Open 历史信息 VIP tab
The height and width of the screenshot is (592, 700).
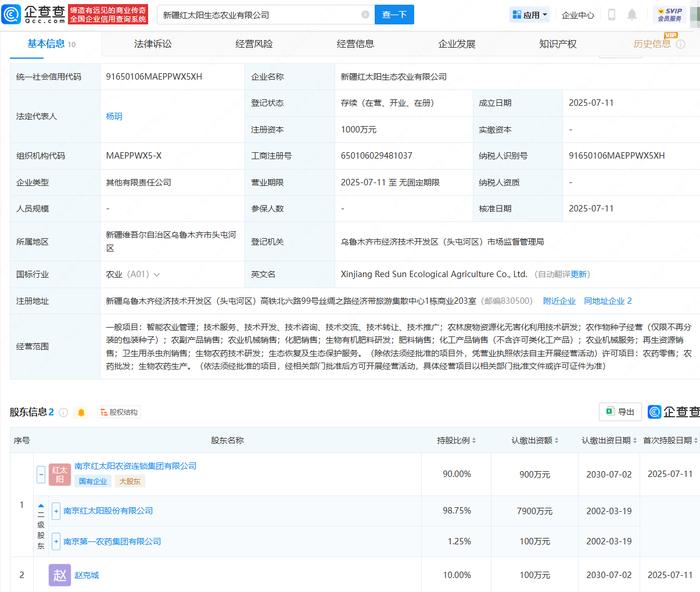click(x=652, y=43)
